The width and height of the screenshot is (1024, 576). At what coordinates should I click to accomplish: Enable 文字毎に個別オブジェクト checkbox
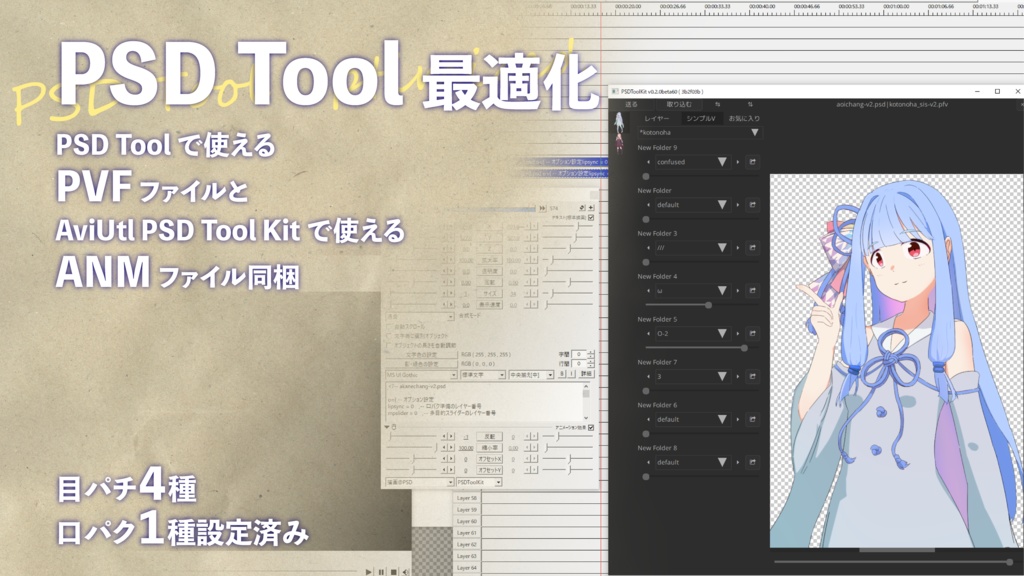[390, 336]
